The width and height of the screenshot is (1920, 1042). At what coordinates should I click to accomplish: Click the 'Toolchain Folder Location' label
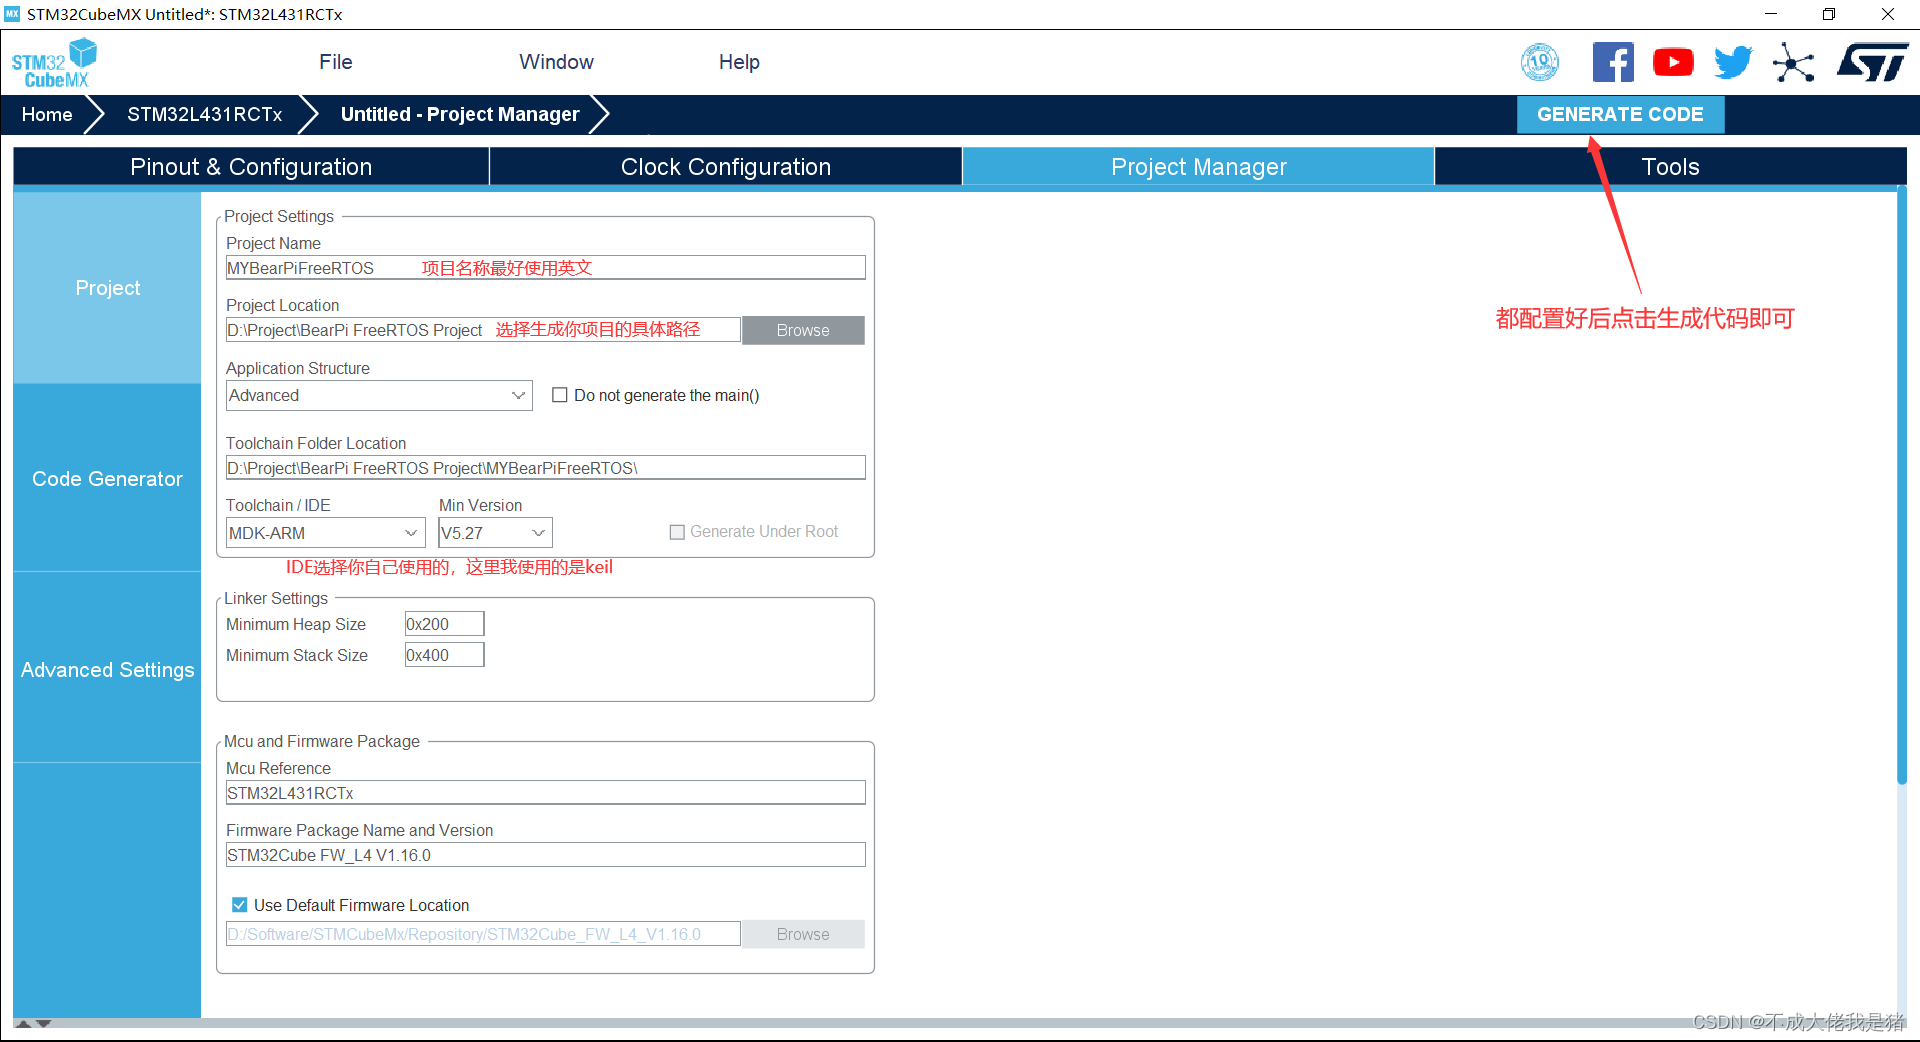click(x=316, y=443)
